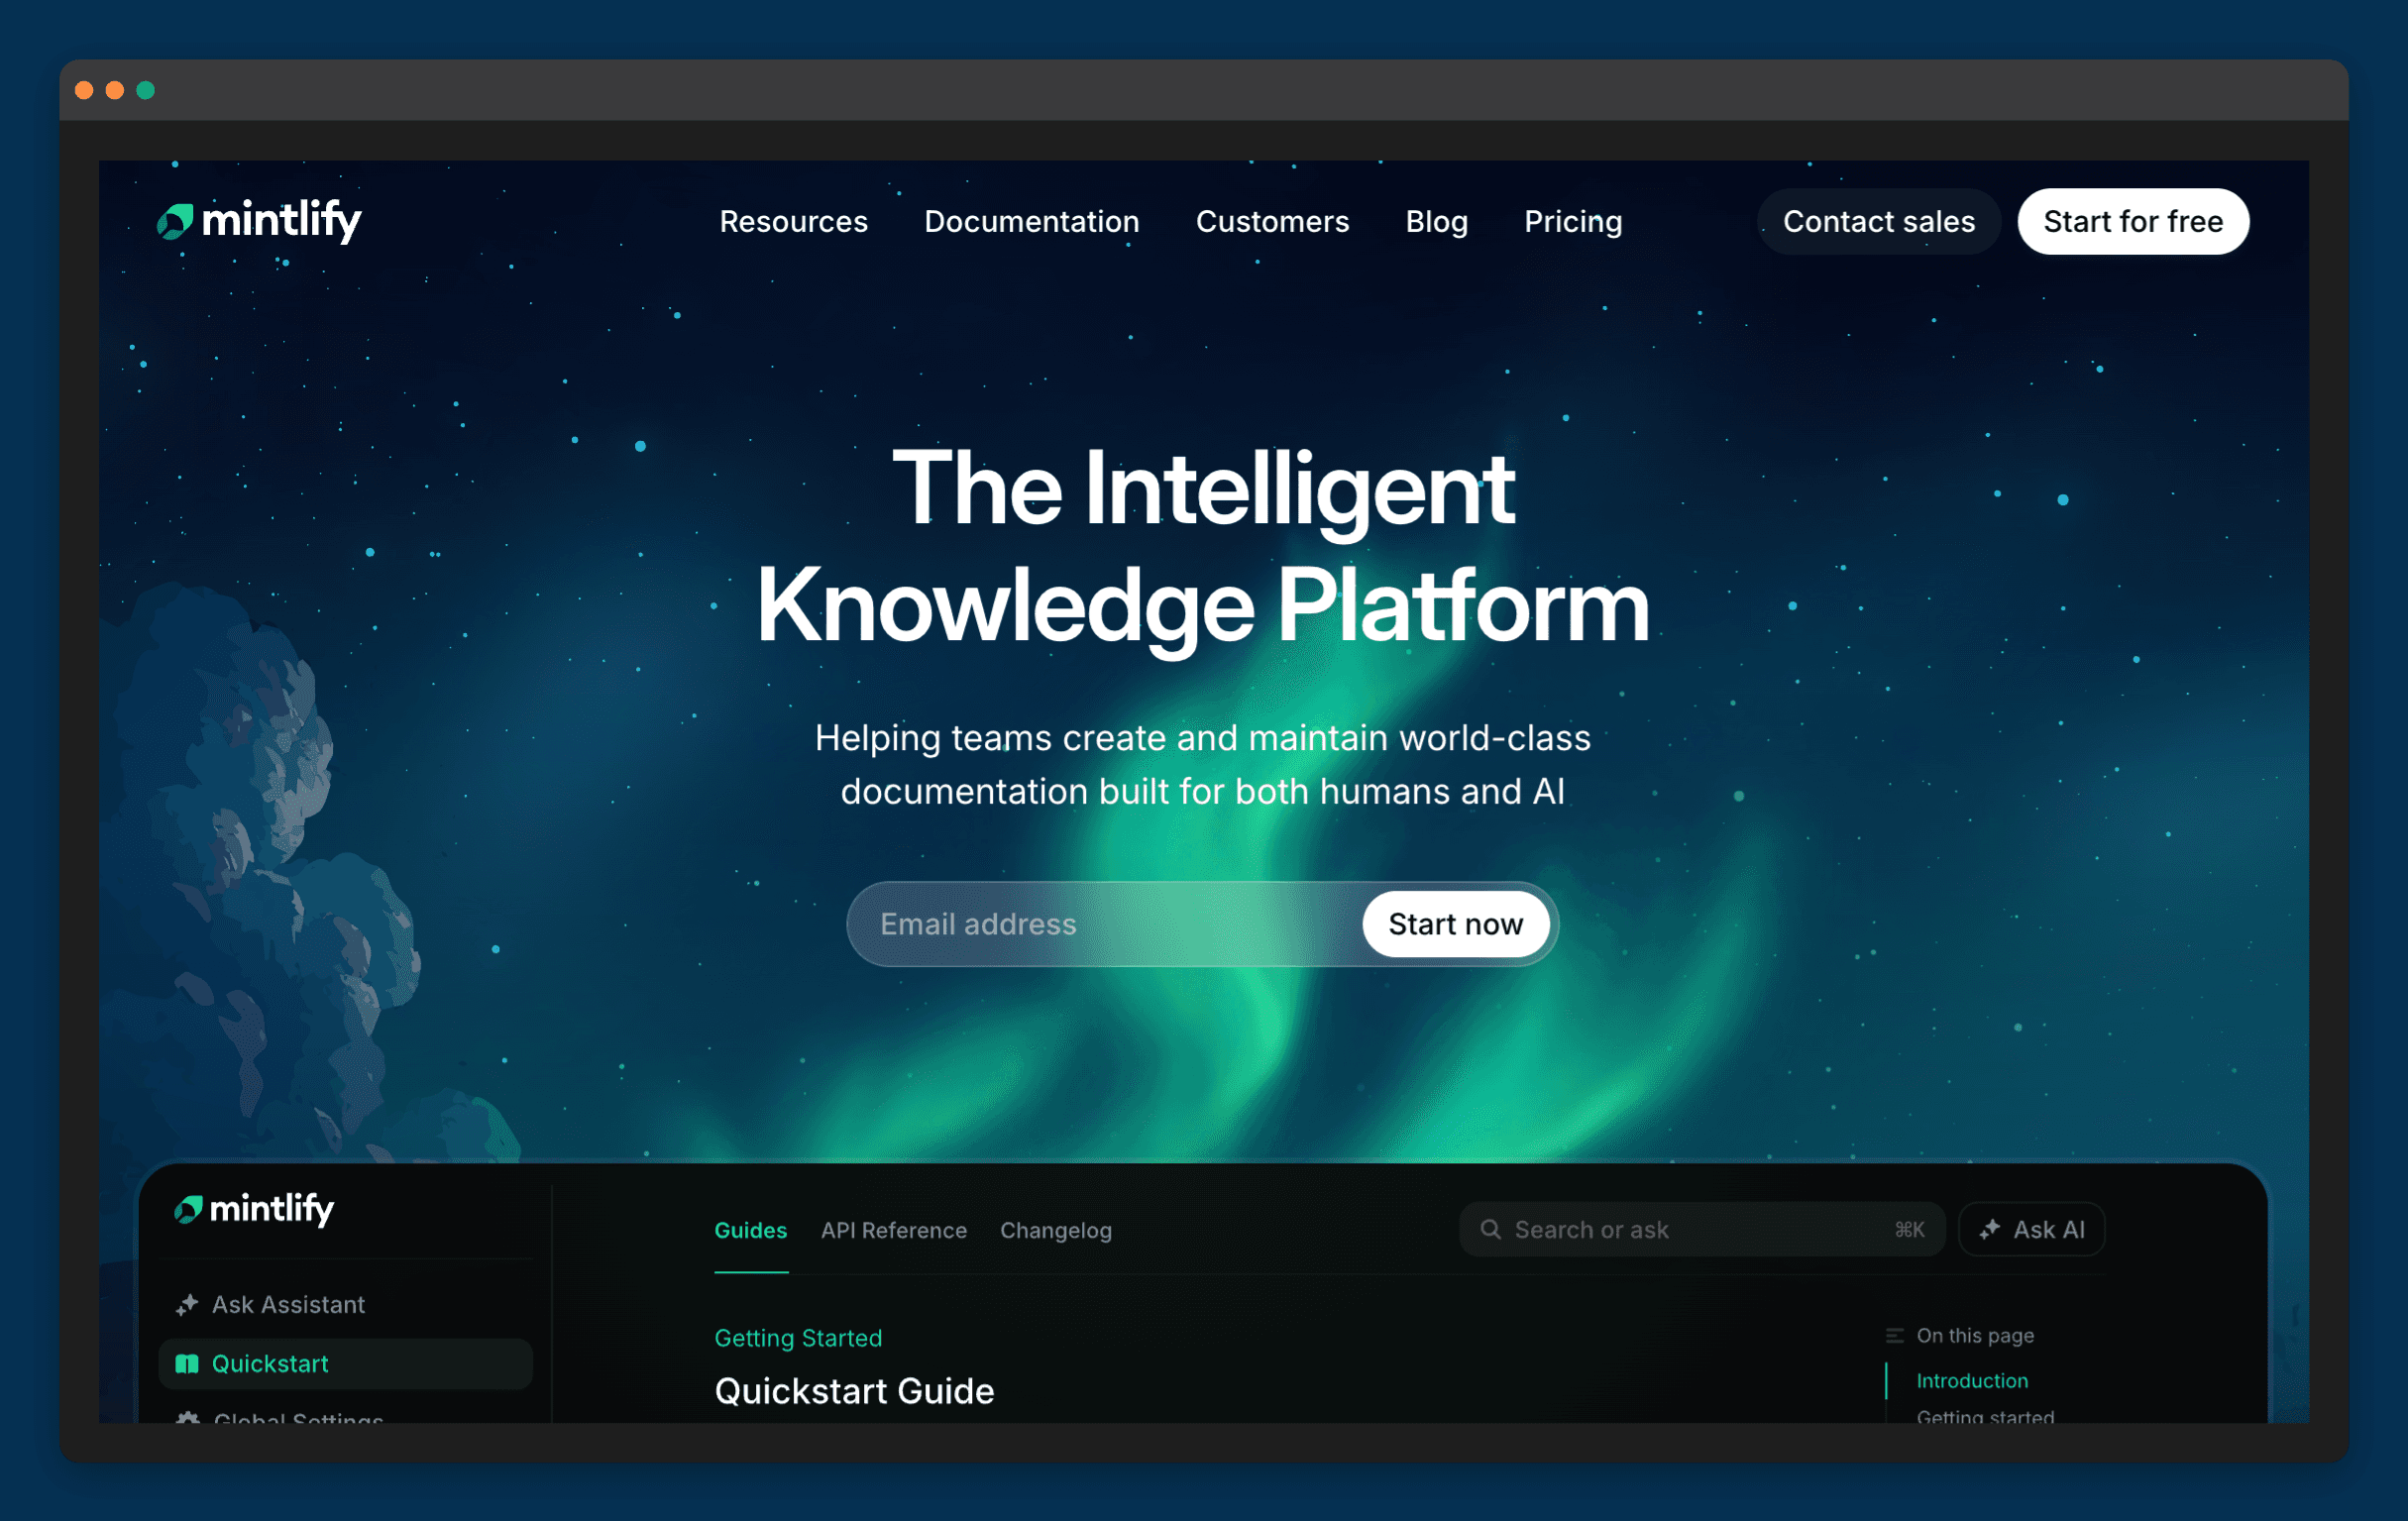Click the book icon next to Quickstart

(x=187, y=1364)
